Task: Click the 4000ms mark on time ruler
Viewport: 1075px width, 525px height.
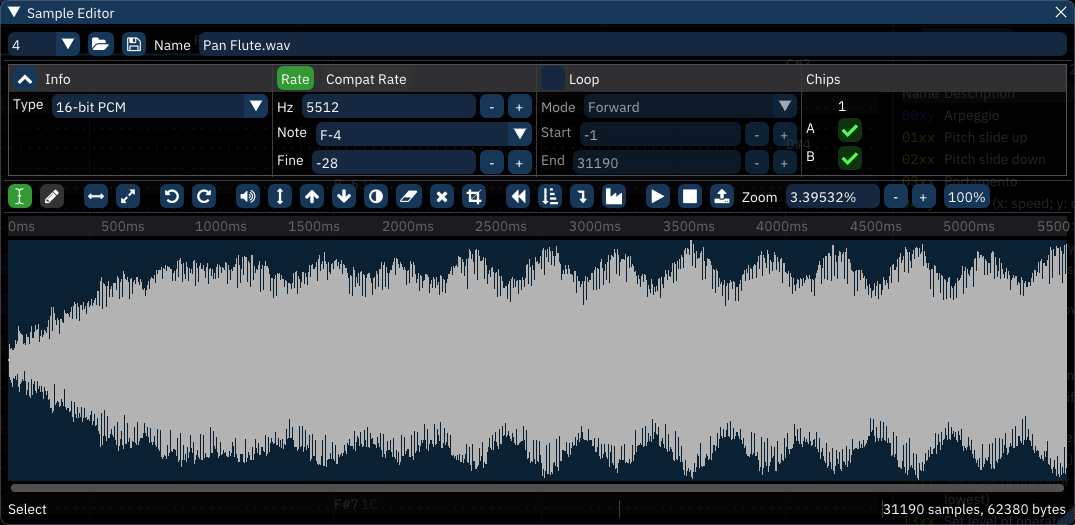Action: click(782, 226)
